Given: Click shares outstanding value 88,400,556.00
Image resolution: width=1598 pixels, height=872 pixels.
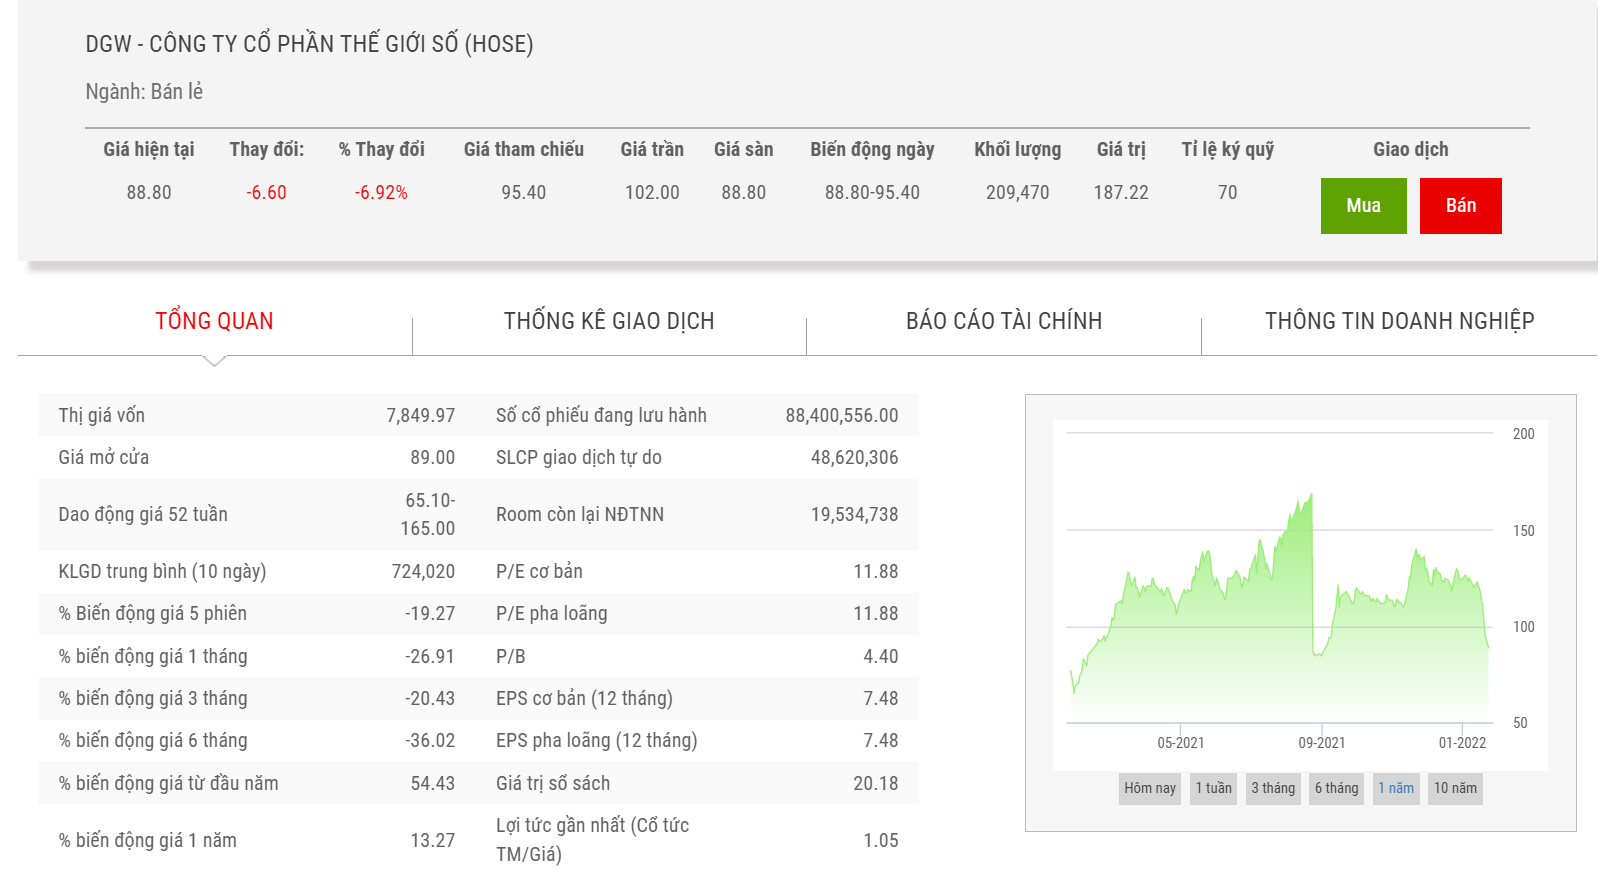Looking at the screenshot, I should [842, 416].
